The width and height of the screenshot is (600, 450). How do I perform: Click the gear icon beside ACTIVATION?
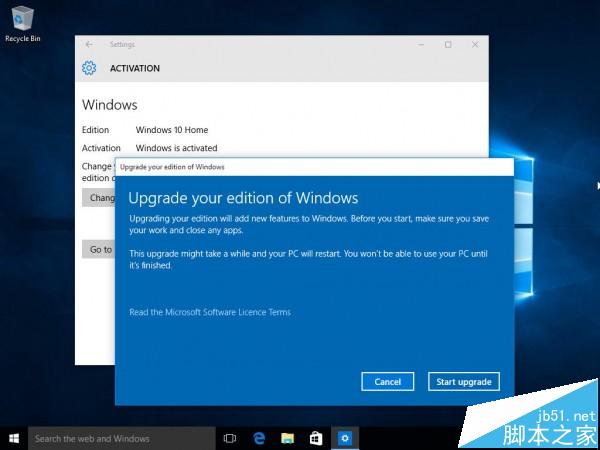pyautogui.click(x=89, y=68)
